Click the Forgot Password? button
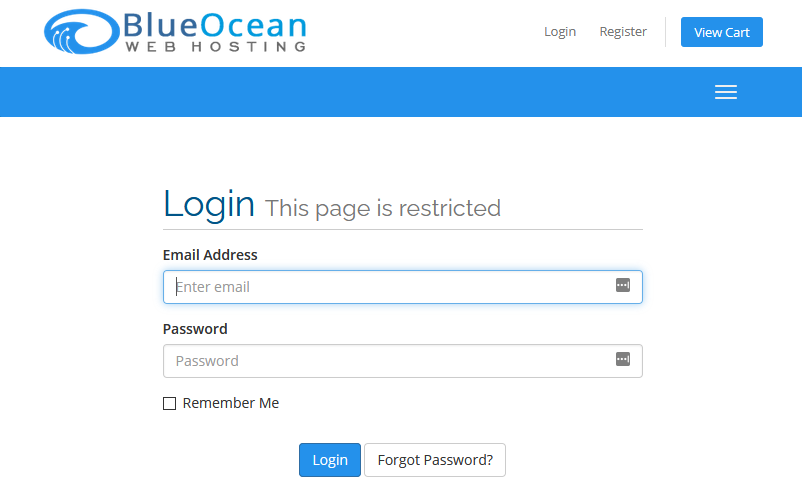This screenshot has height=503, width=802. pos(435,460)
